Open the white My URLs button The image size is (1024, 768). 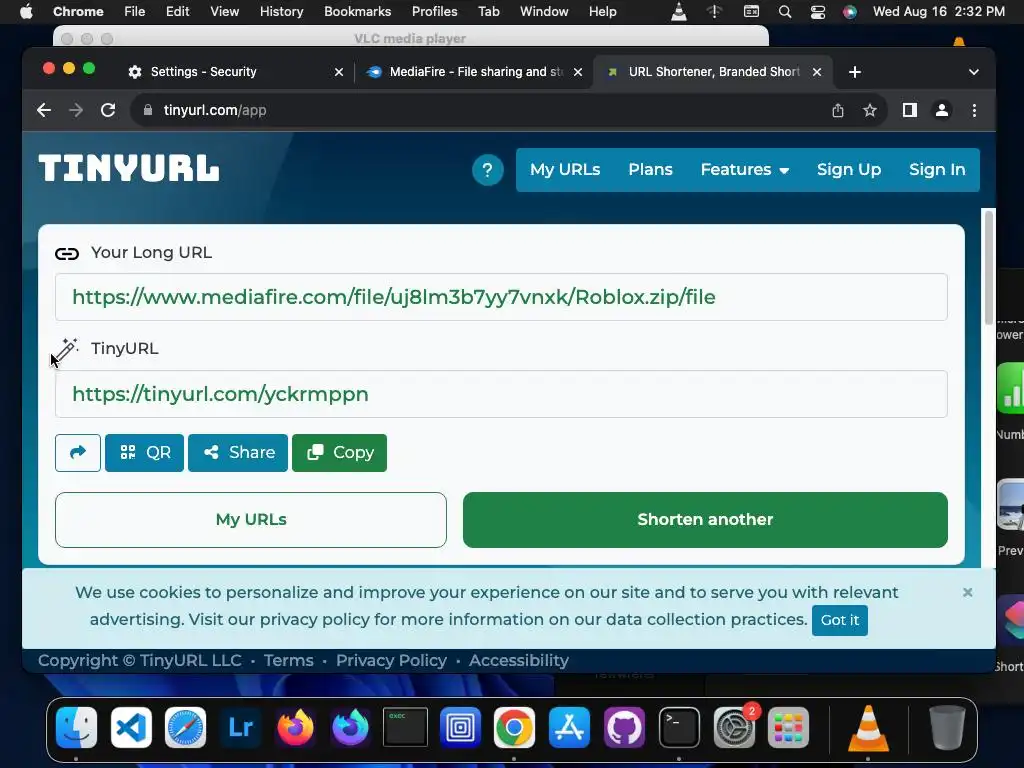pyautogui.click(x=251, y=520)
